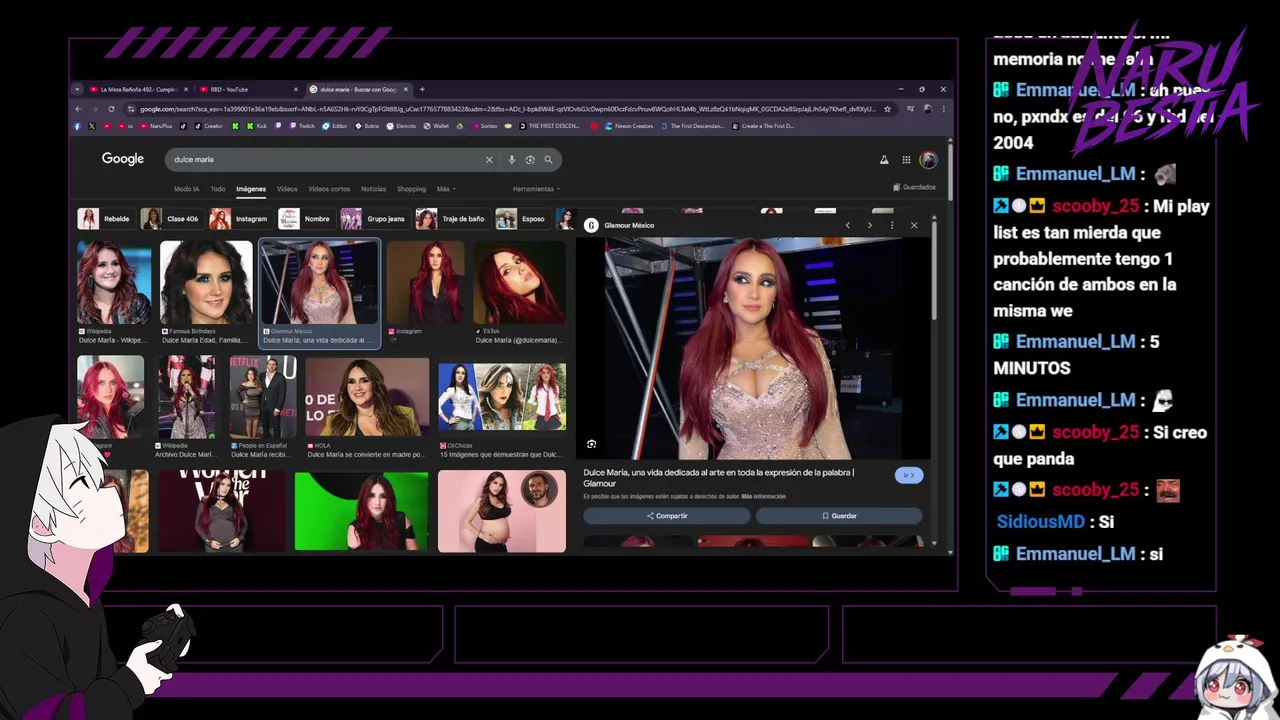Open the TikTok @dulcemaria image result

coord(519,282)
